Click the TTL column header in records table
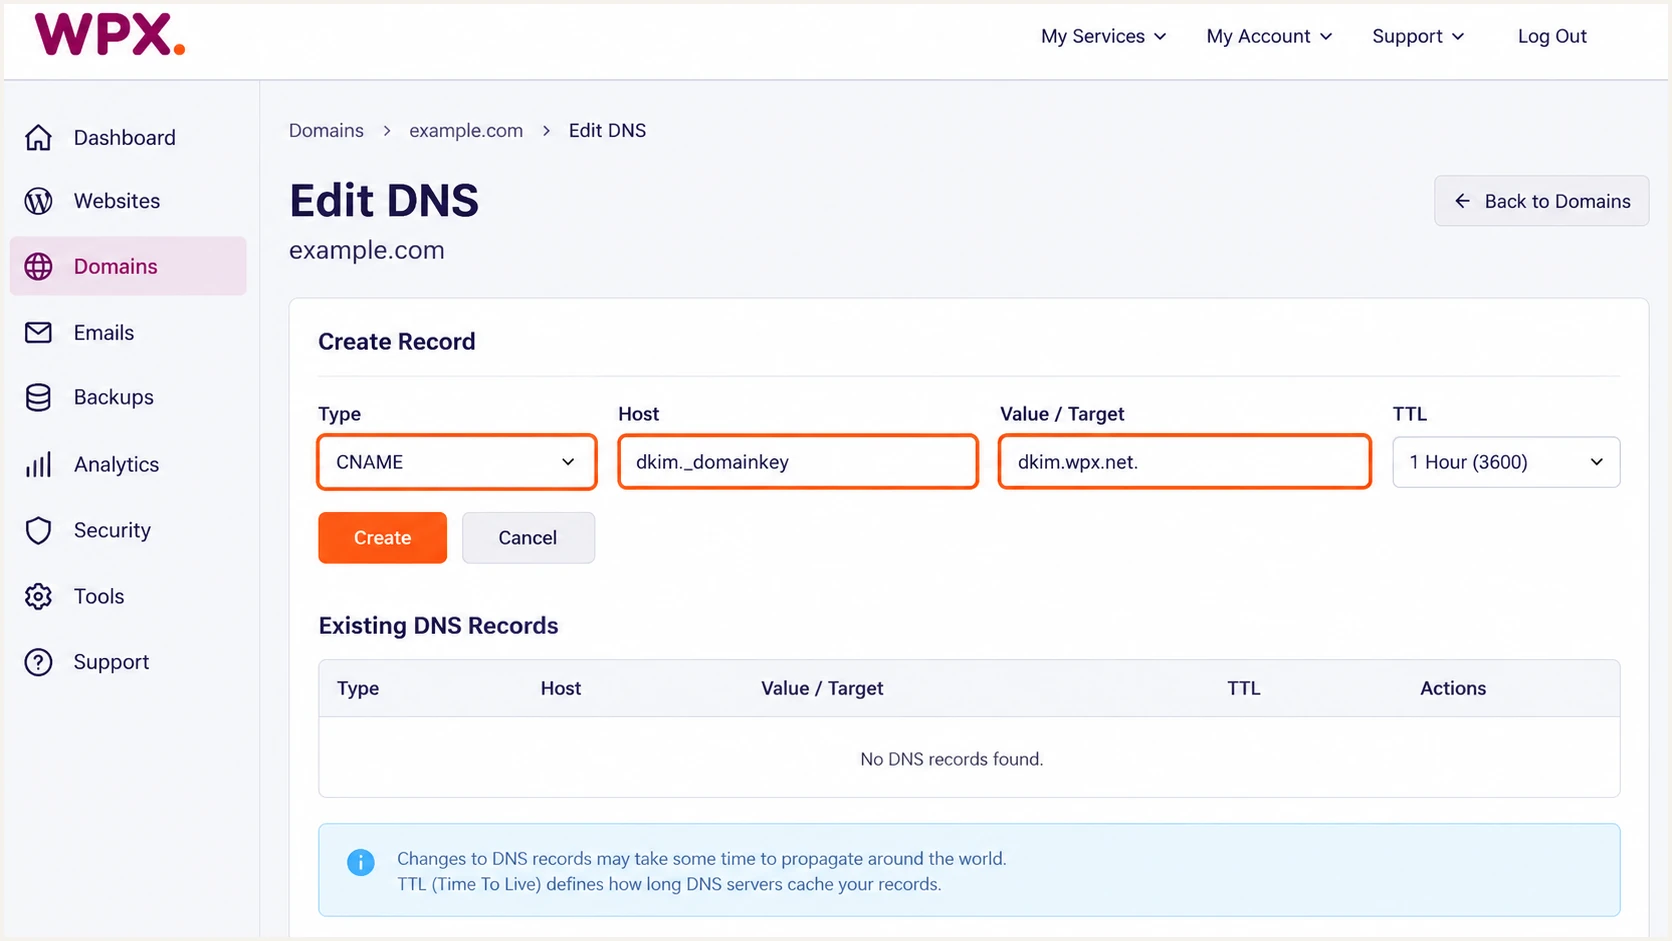Screen dimensions: 1672x941 click(1244, 688)
